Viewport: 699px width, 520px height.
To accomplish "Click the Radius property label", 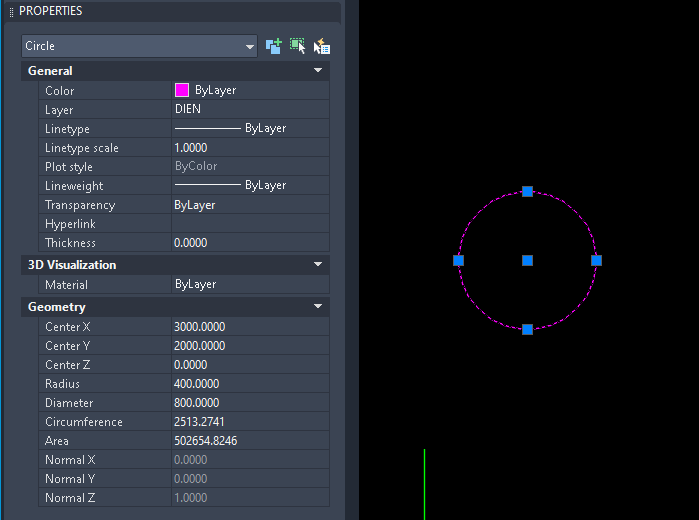I will click(x=62, y=384).
